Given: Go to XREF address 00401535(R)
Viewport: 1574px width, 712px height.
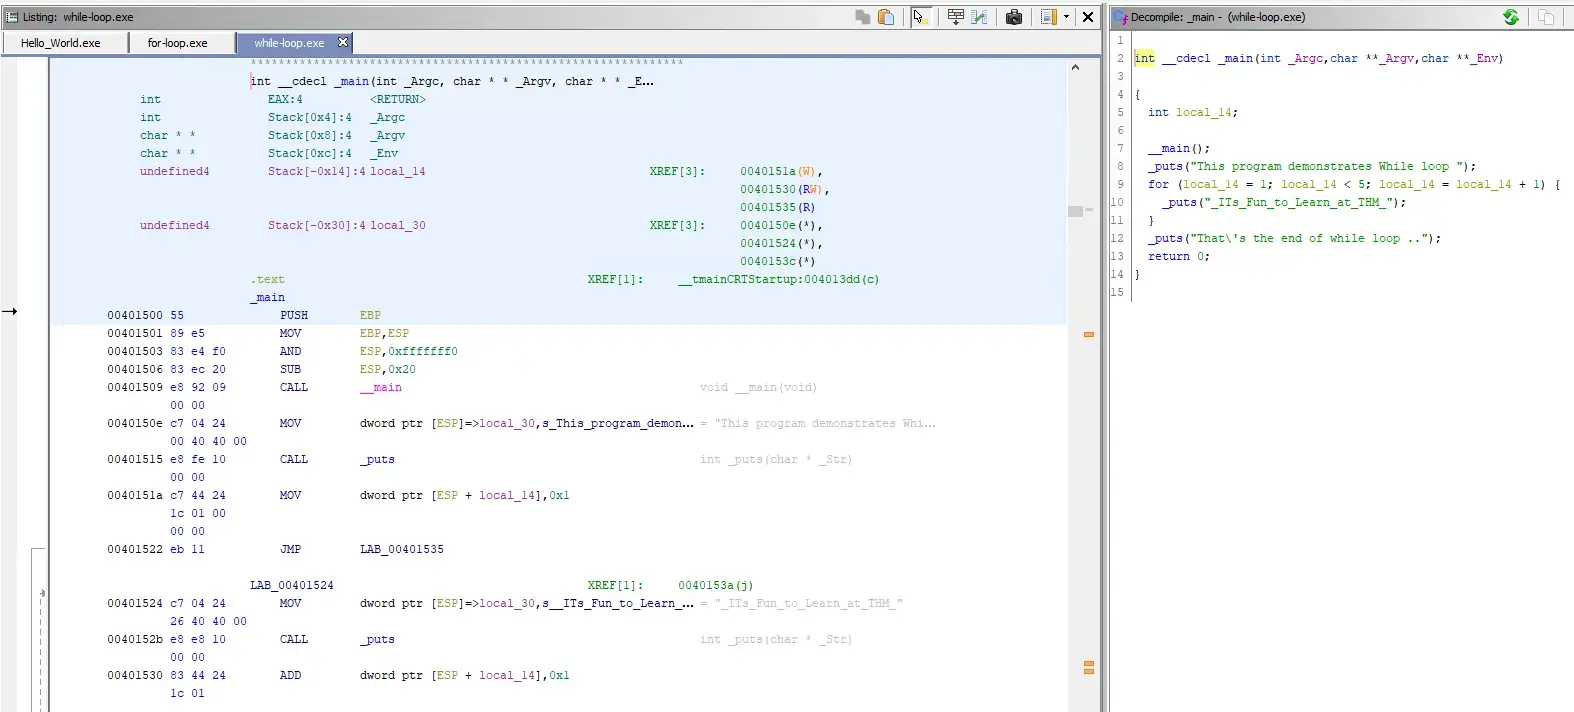Looking at the screenshot, I should [777, 207].
